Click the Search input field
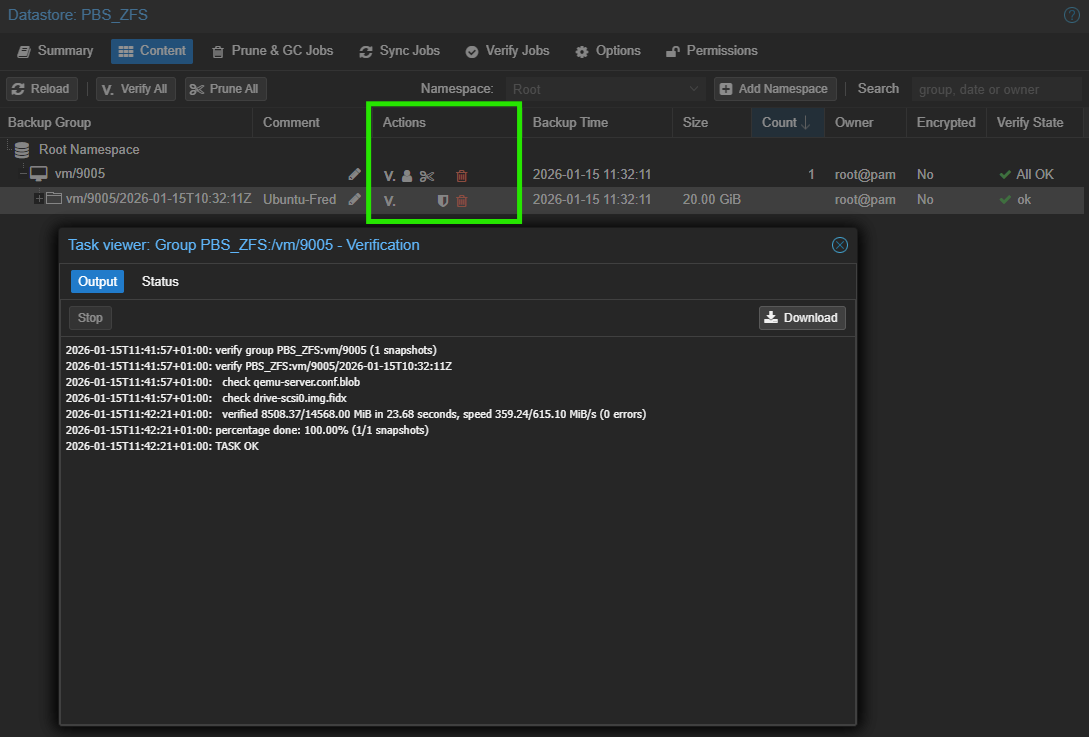The image size is (1089, 737). (x=996, y=89)
